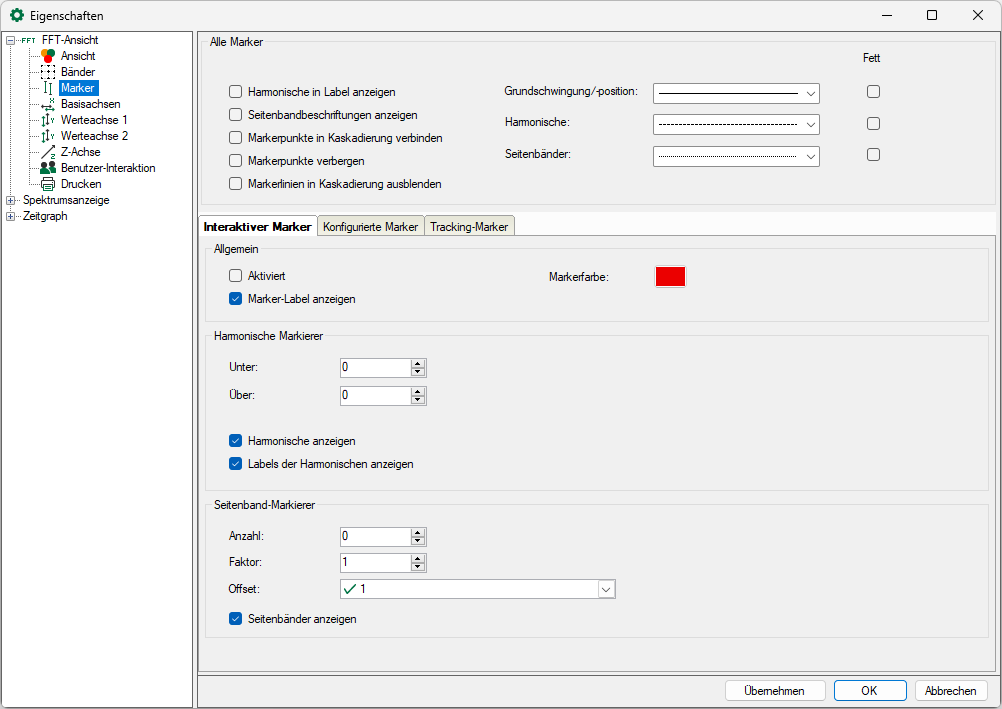Increase the Anzahl spinner value
This screenshot has width=1002, height=709.
[x=418, y=532]
